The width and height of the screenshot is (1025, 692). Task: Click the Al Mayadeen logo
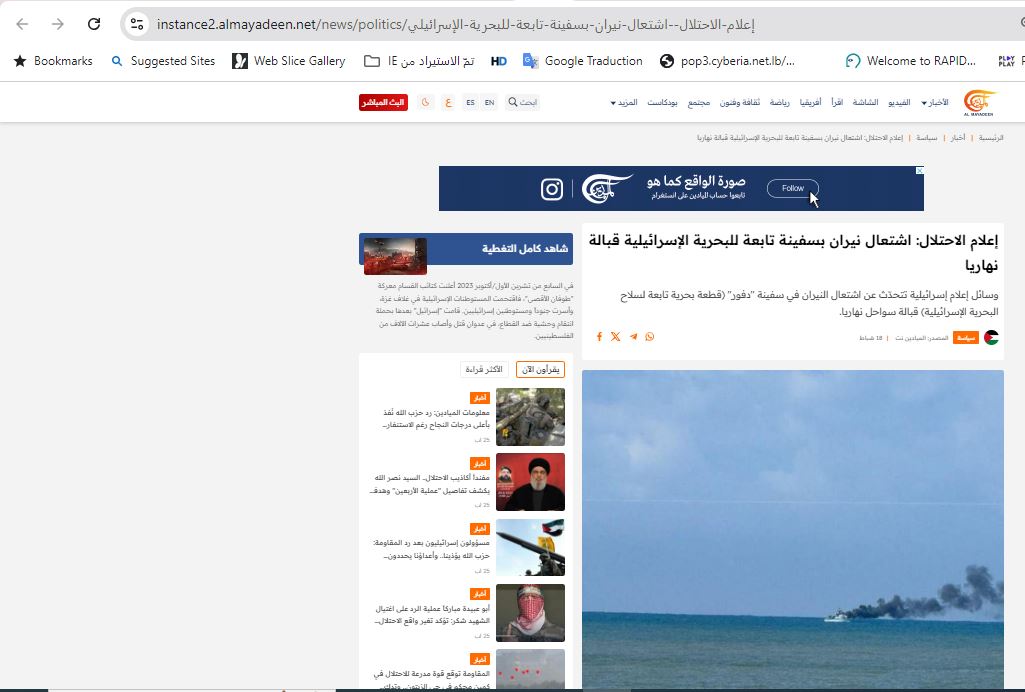979,102
